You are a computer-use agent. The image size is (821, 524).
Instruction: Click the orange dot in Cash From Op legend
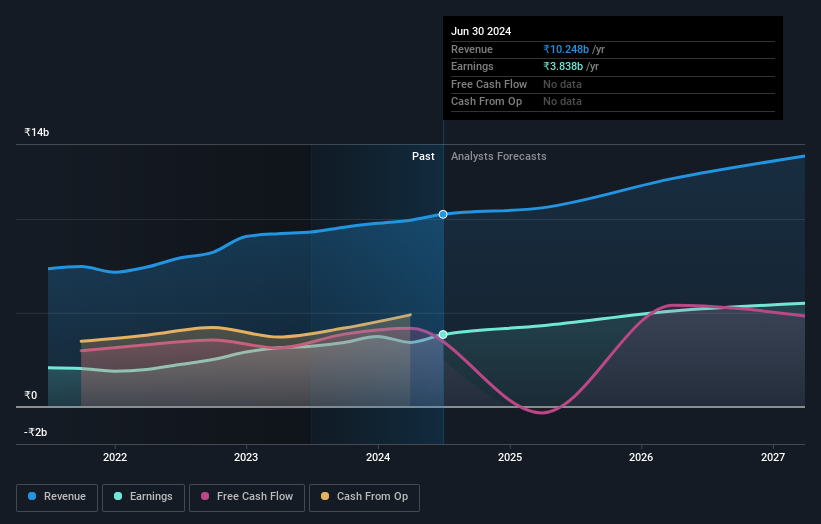(x=325, y=496)
